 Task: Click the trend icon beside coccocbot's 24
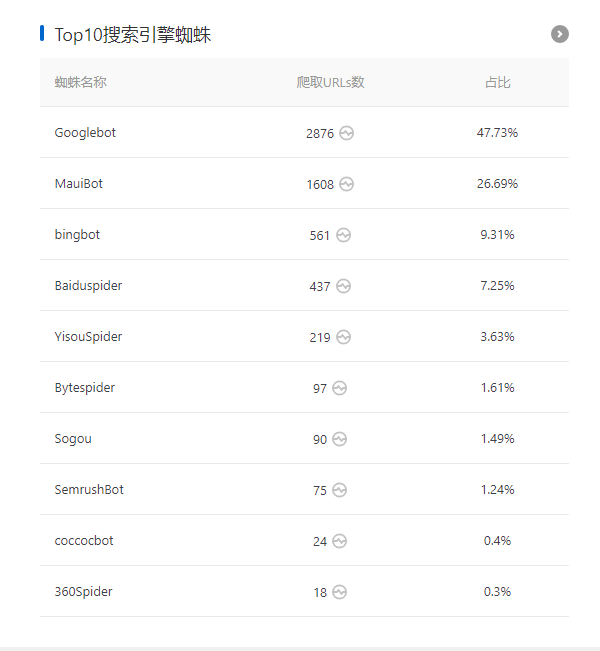(x=339, y=541)
